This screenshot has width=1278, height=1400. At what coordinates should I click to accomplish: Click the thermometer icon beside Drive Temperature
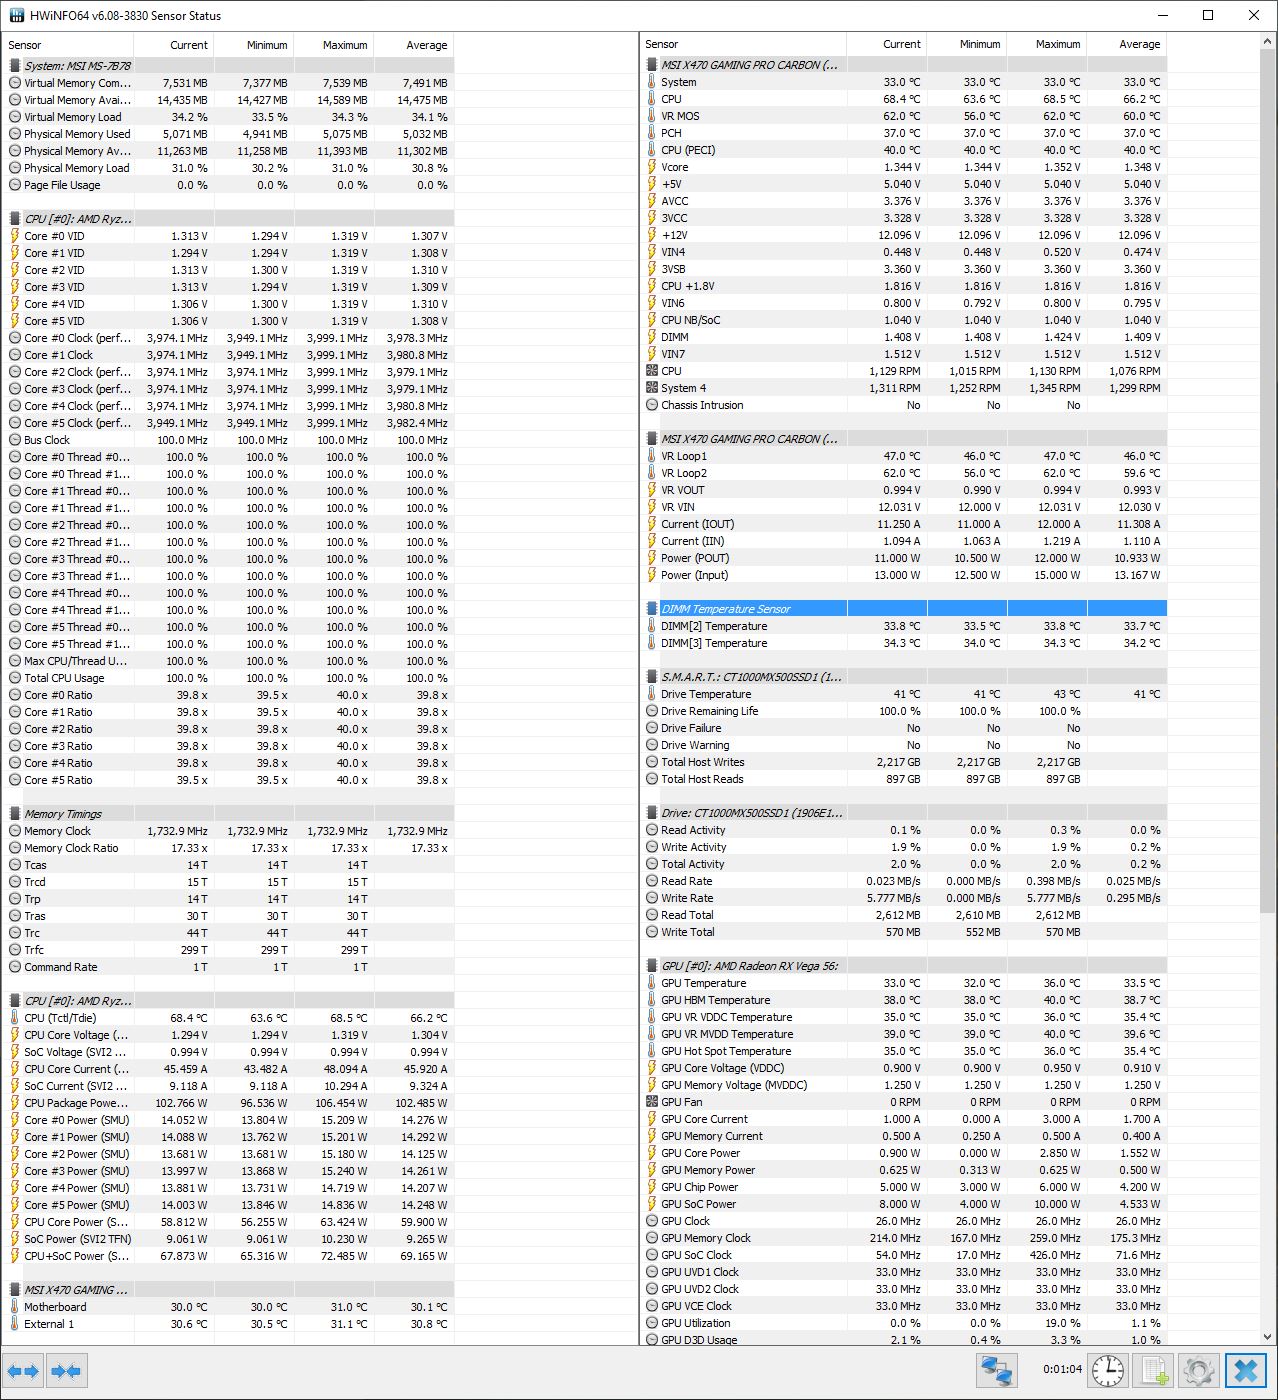(x=652, y=694)
